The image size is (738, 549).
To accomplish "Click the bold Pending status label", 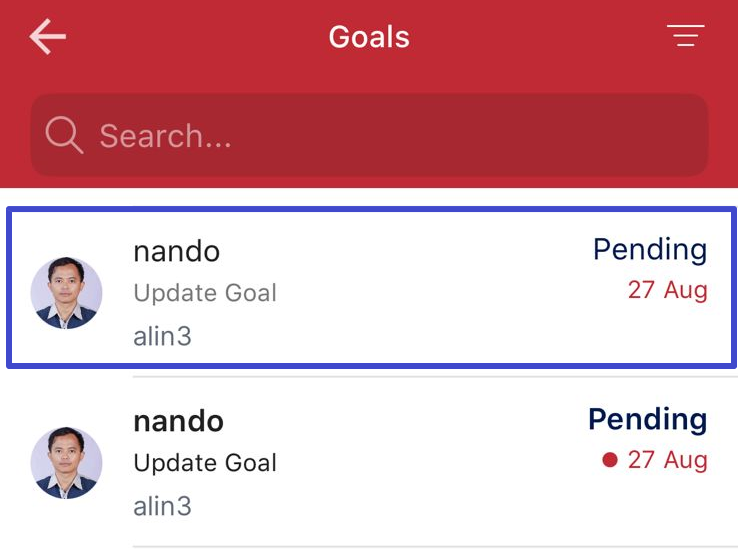I will pos(647,419).
